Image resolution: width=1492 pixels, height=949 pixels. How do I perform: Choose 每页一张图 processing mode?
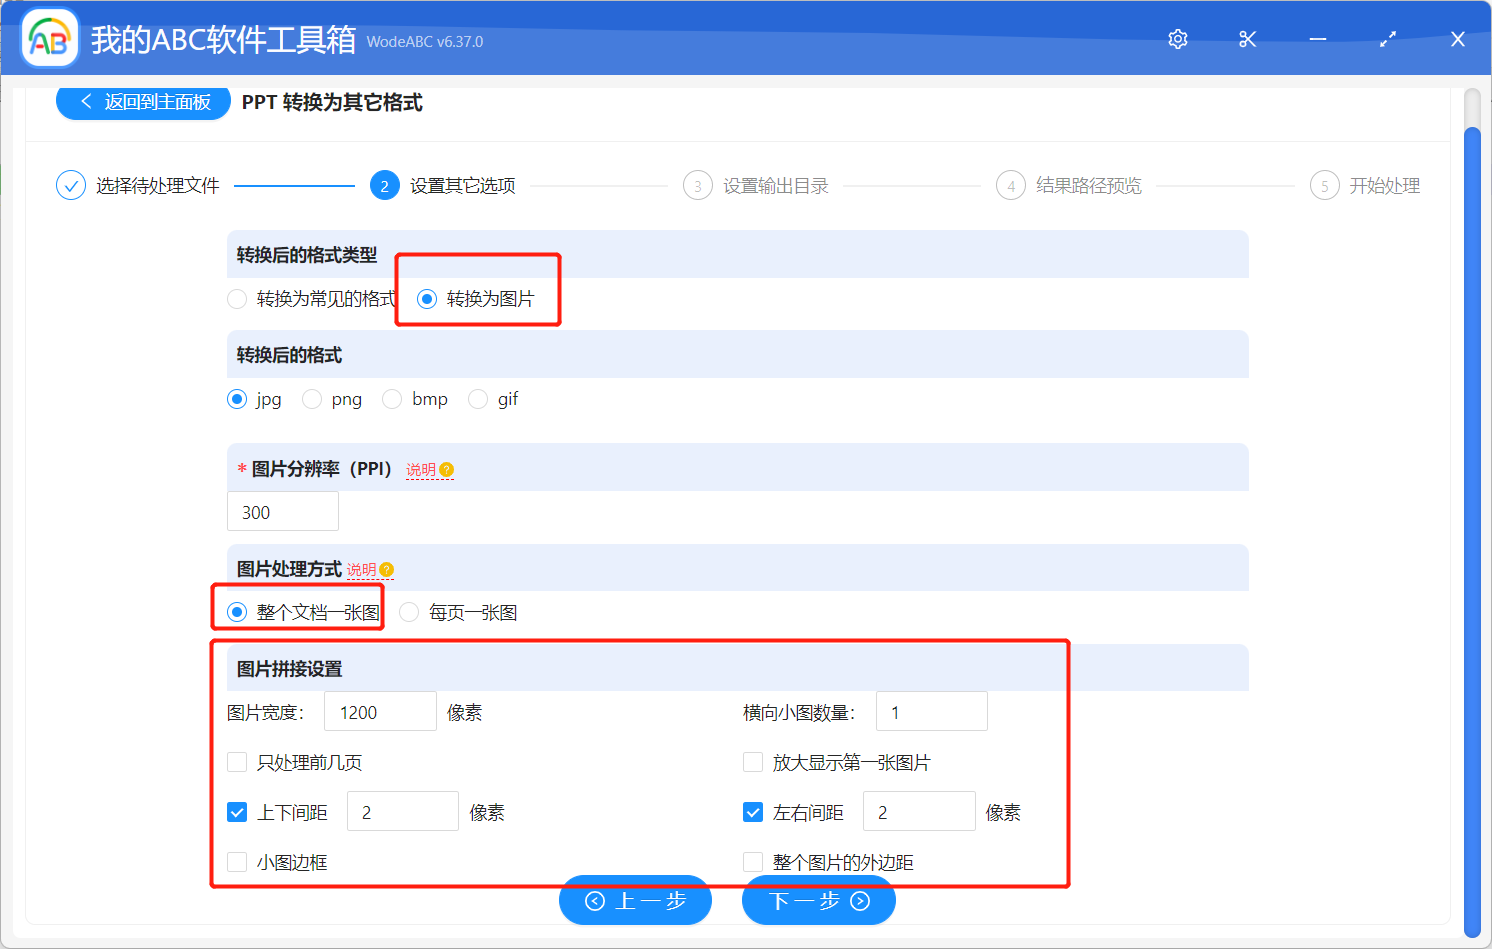pyautogui.click(x=408, y=611)
